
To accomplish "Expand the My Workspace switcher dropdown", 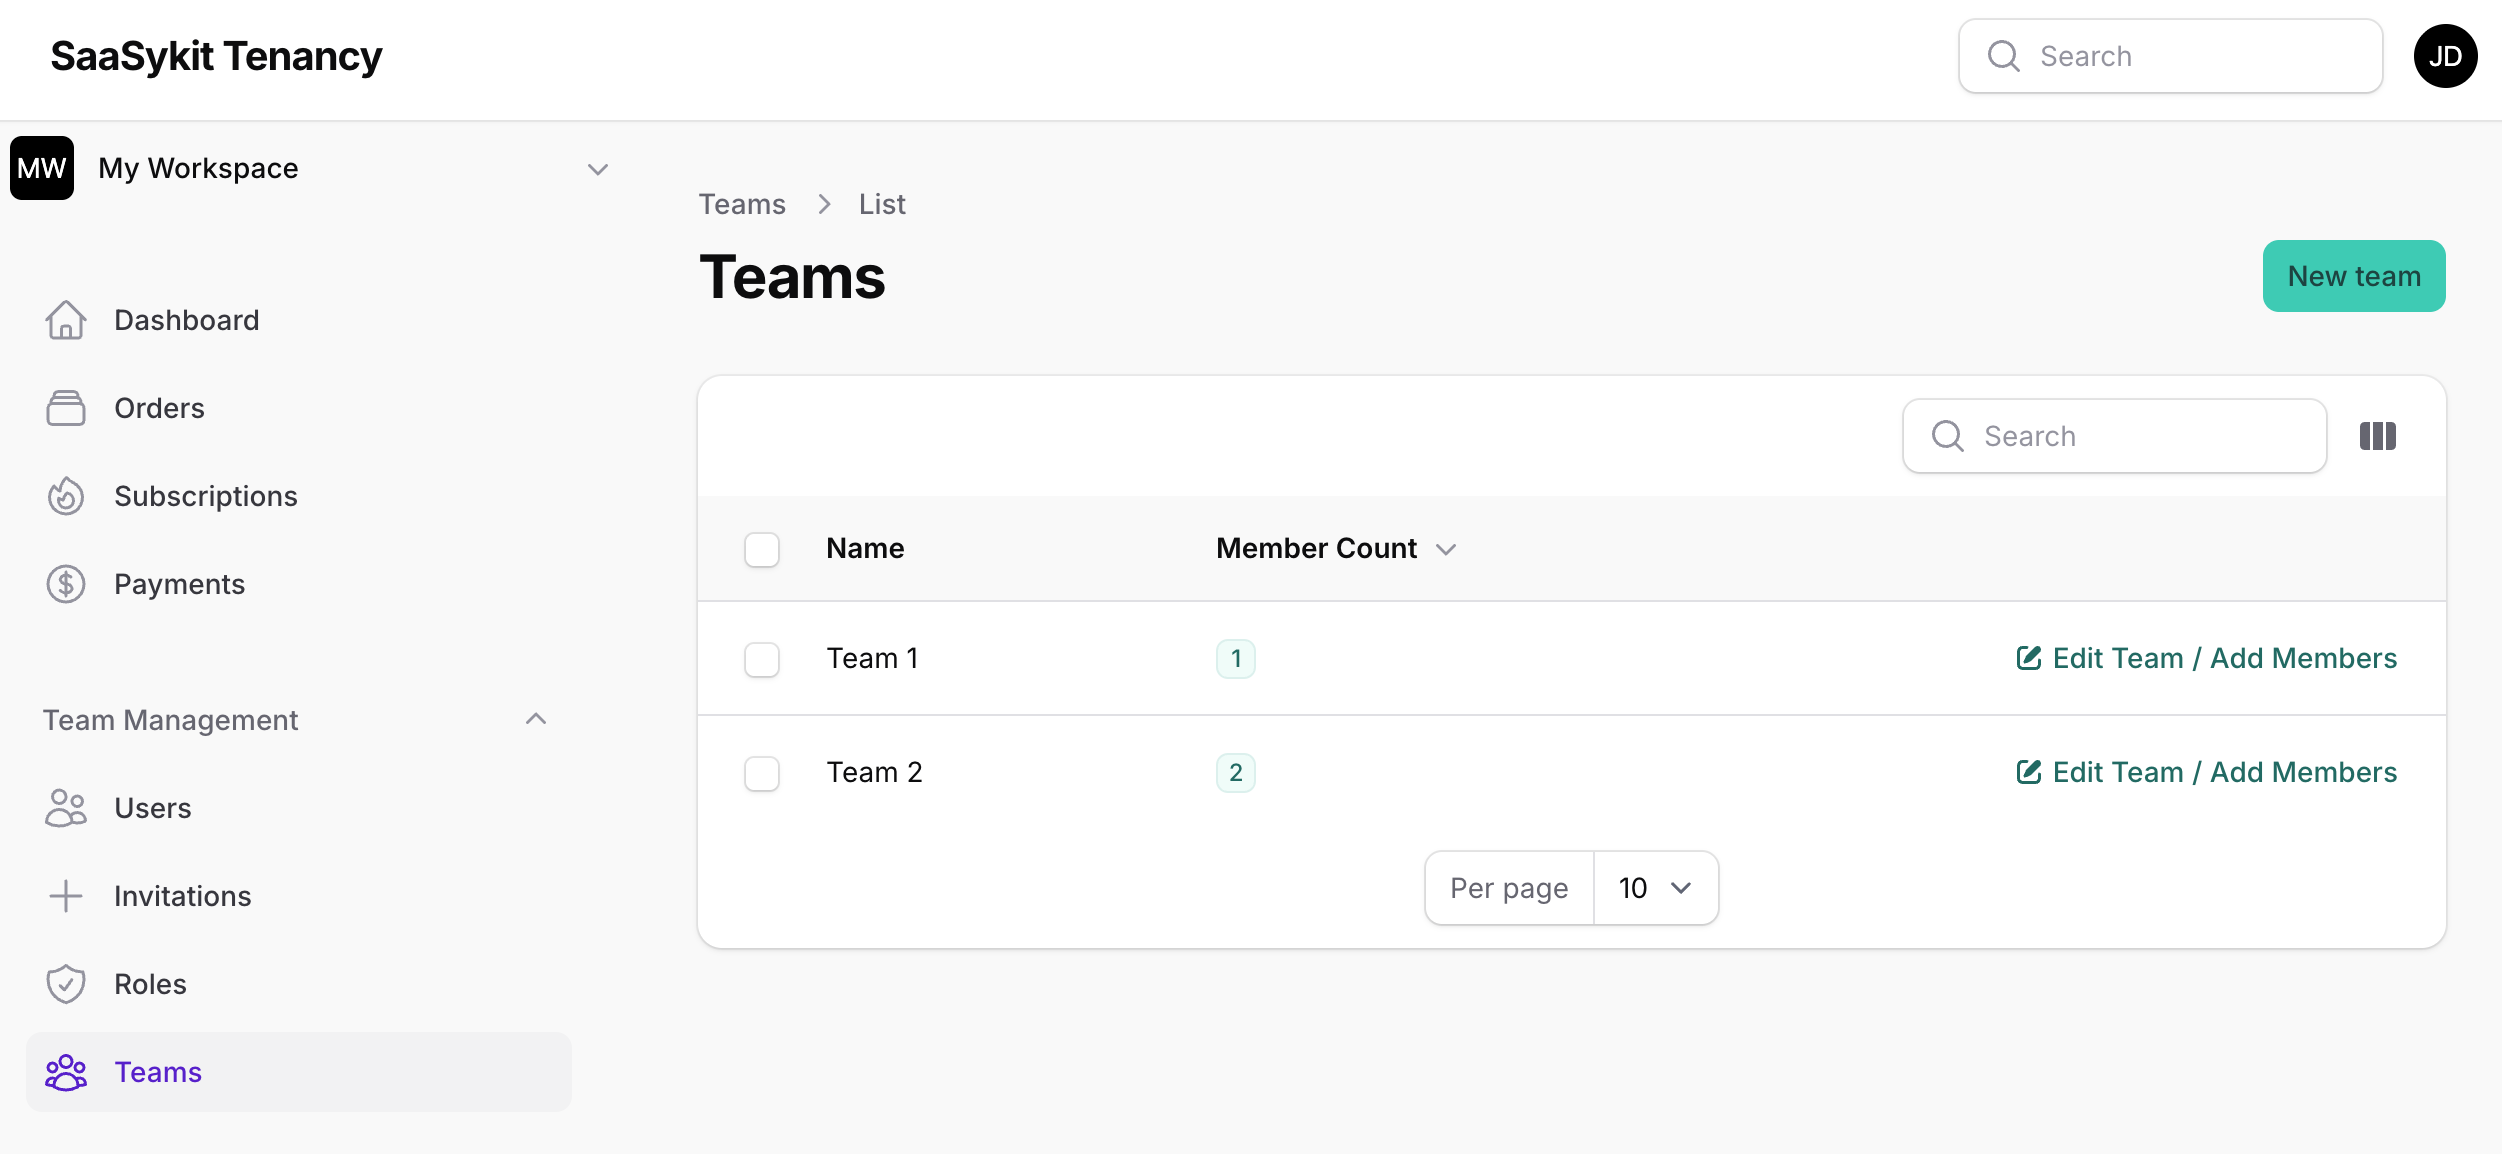I will 597,169.
